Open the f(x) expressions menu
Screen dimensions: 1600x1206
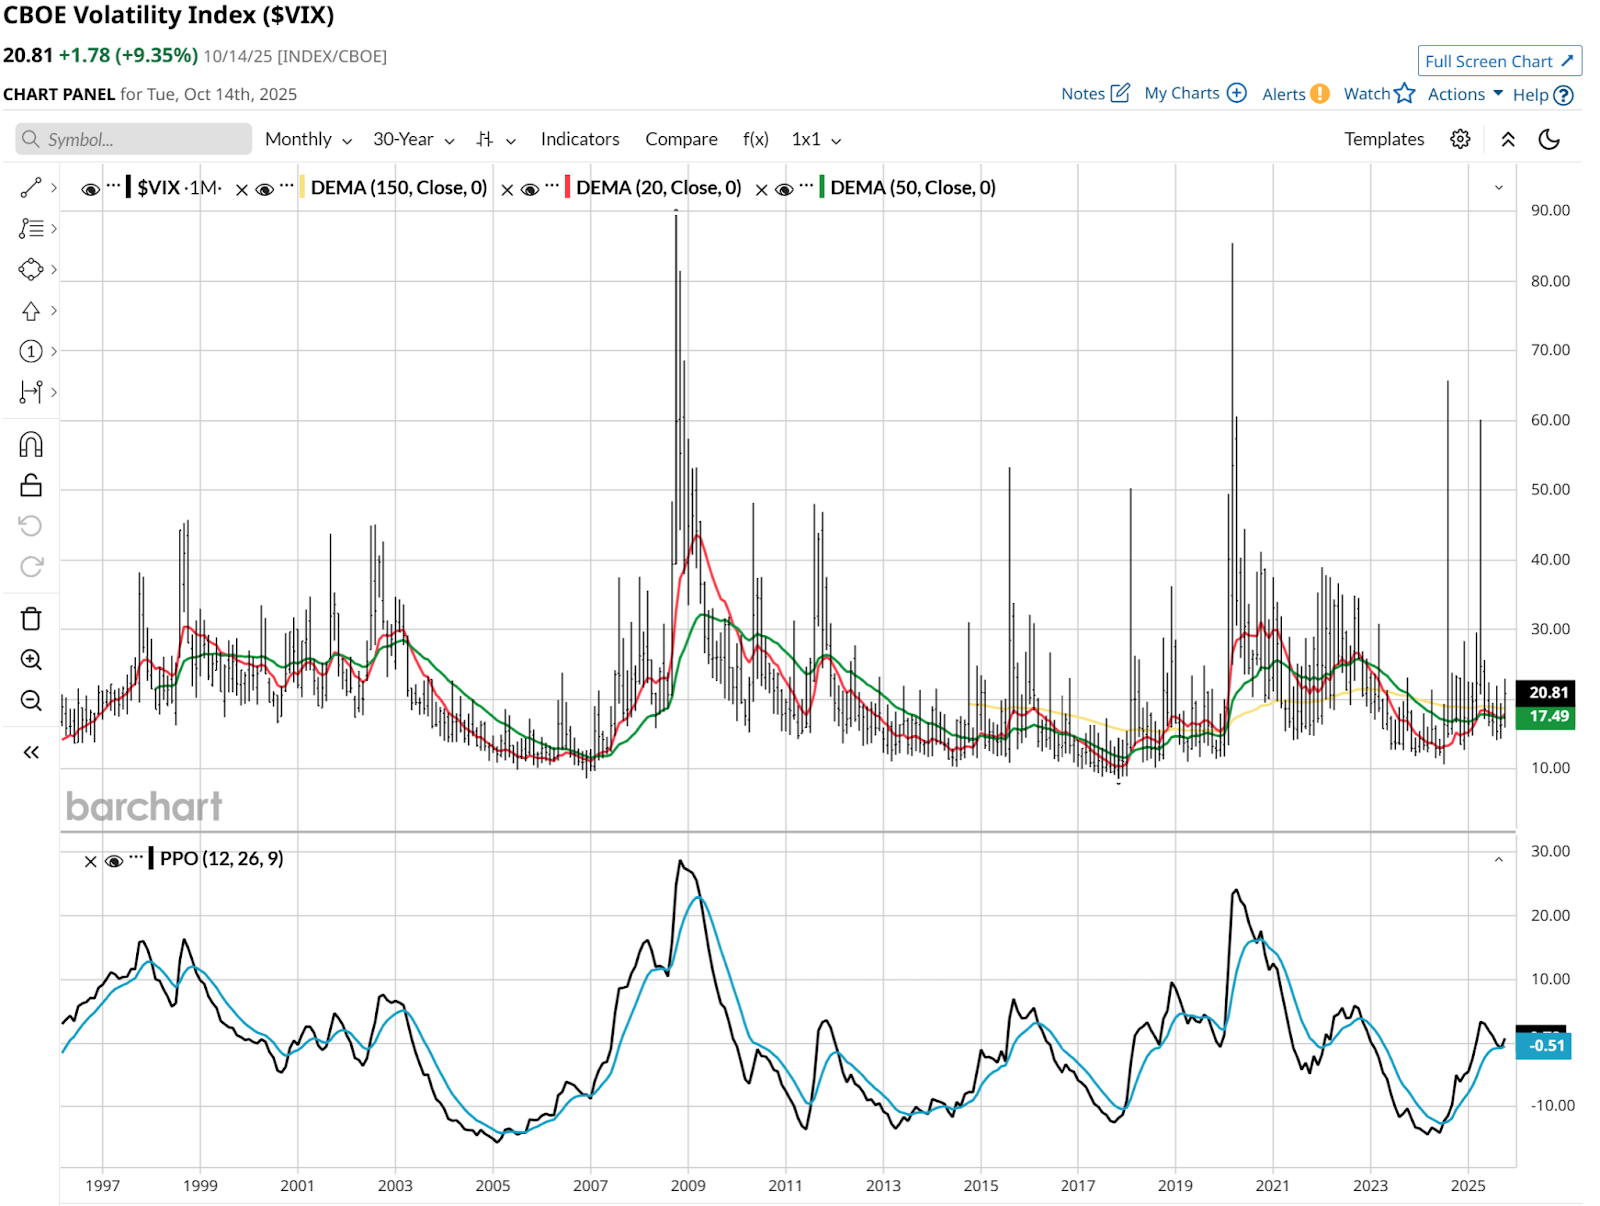[x=756, y=140]
